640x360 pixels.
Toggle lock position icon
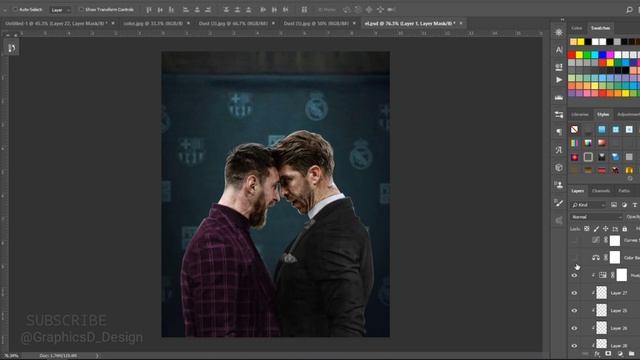click(606, 229)
